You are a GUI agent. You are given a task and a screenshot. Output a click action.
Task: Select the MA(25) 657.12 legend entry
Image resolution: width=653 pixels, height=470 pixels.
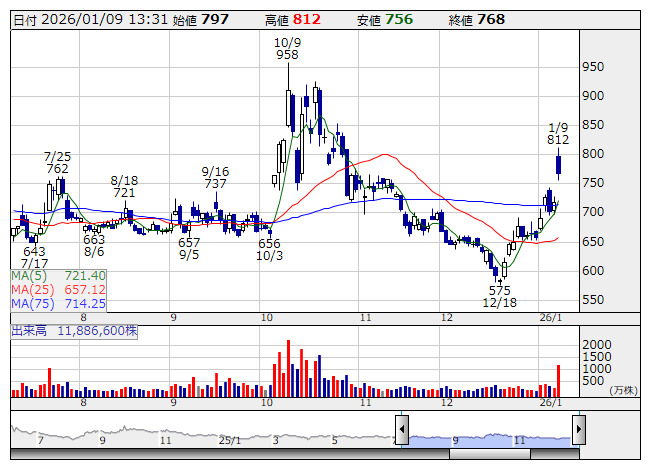(58, 289)
